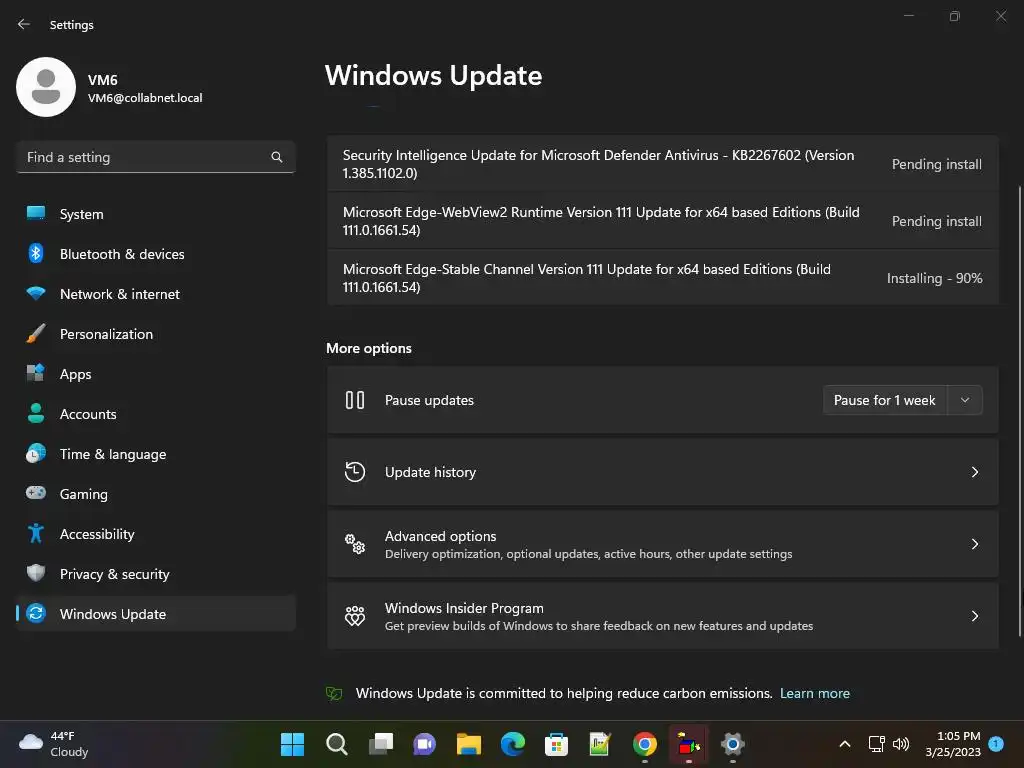Image resolution: width=1024 pixels, height=768 pixels.
Task: Open the Windows Start menu
Action: coord(292,744)
